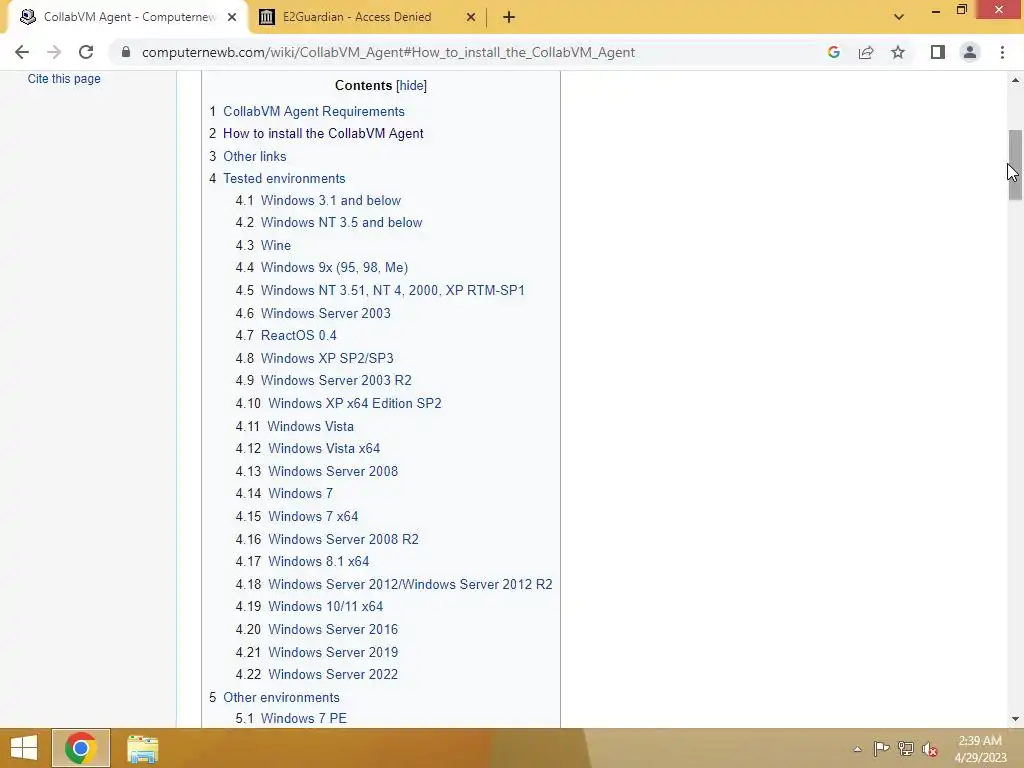
Task: Hide the Contents table via [hide]
Action: coord(411,86)
